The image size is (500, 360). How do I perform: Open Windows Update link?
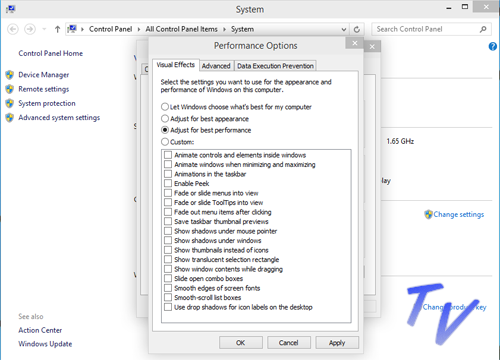(x=45, y=344)
